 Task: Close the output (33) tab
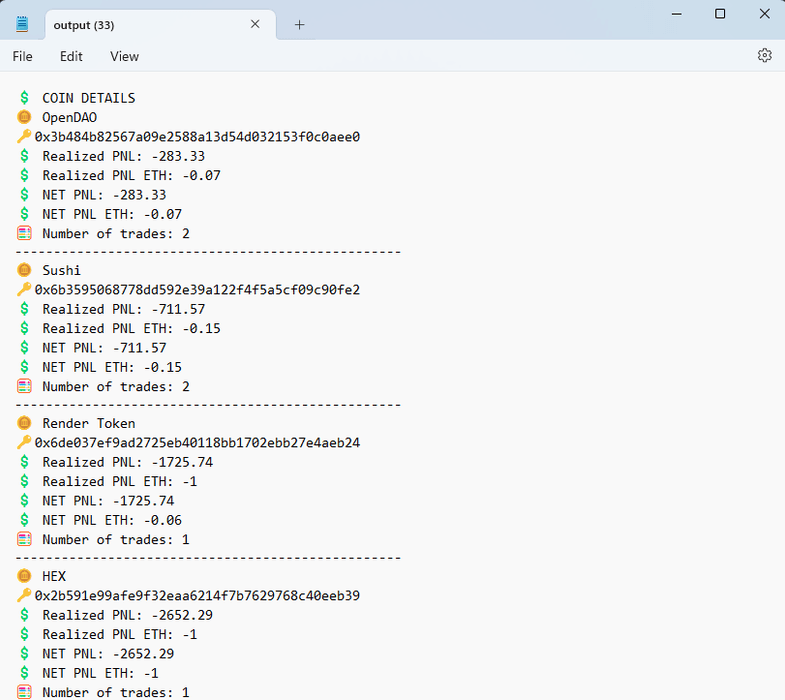coord(255,24)
